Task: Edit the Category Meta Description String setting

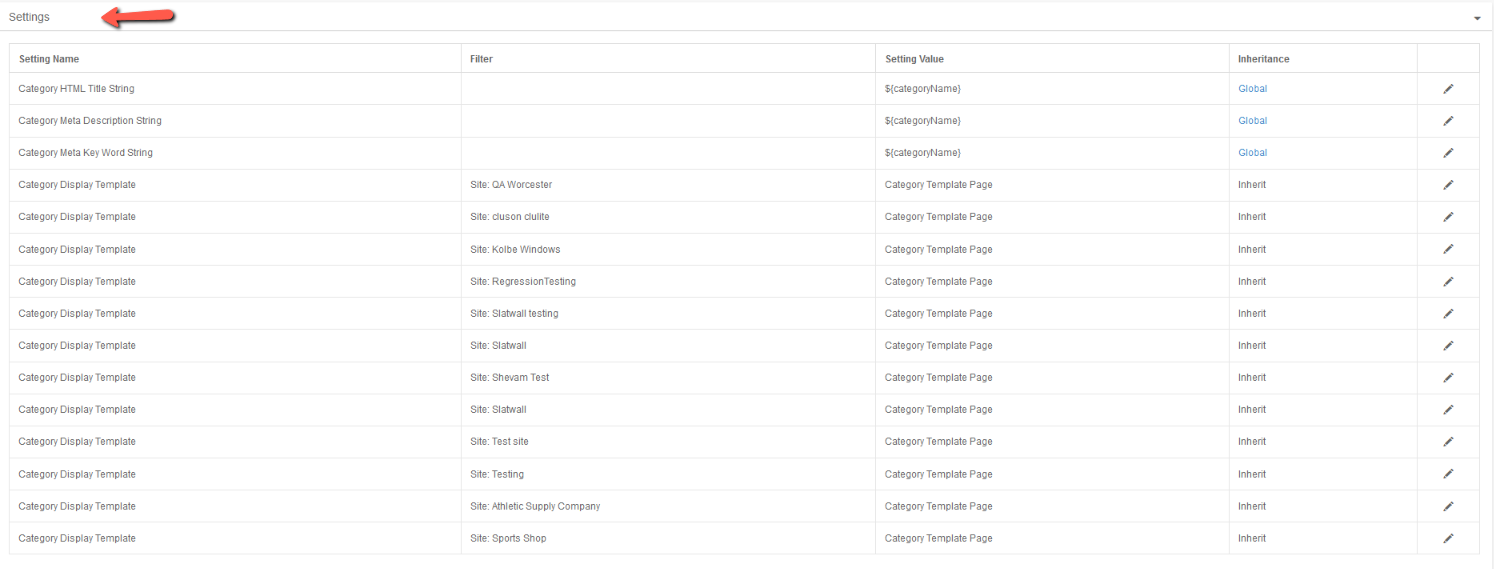Action: click(x=1448, y=121)
